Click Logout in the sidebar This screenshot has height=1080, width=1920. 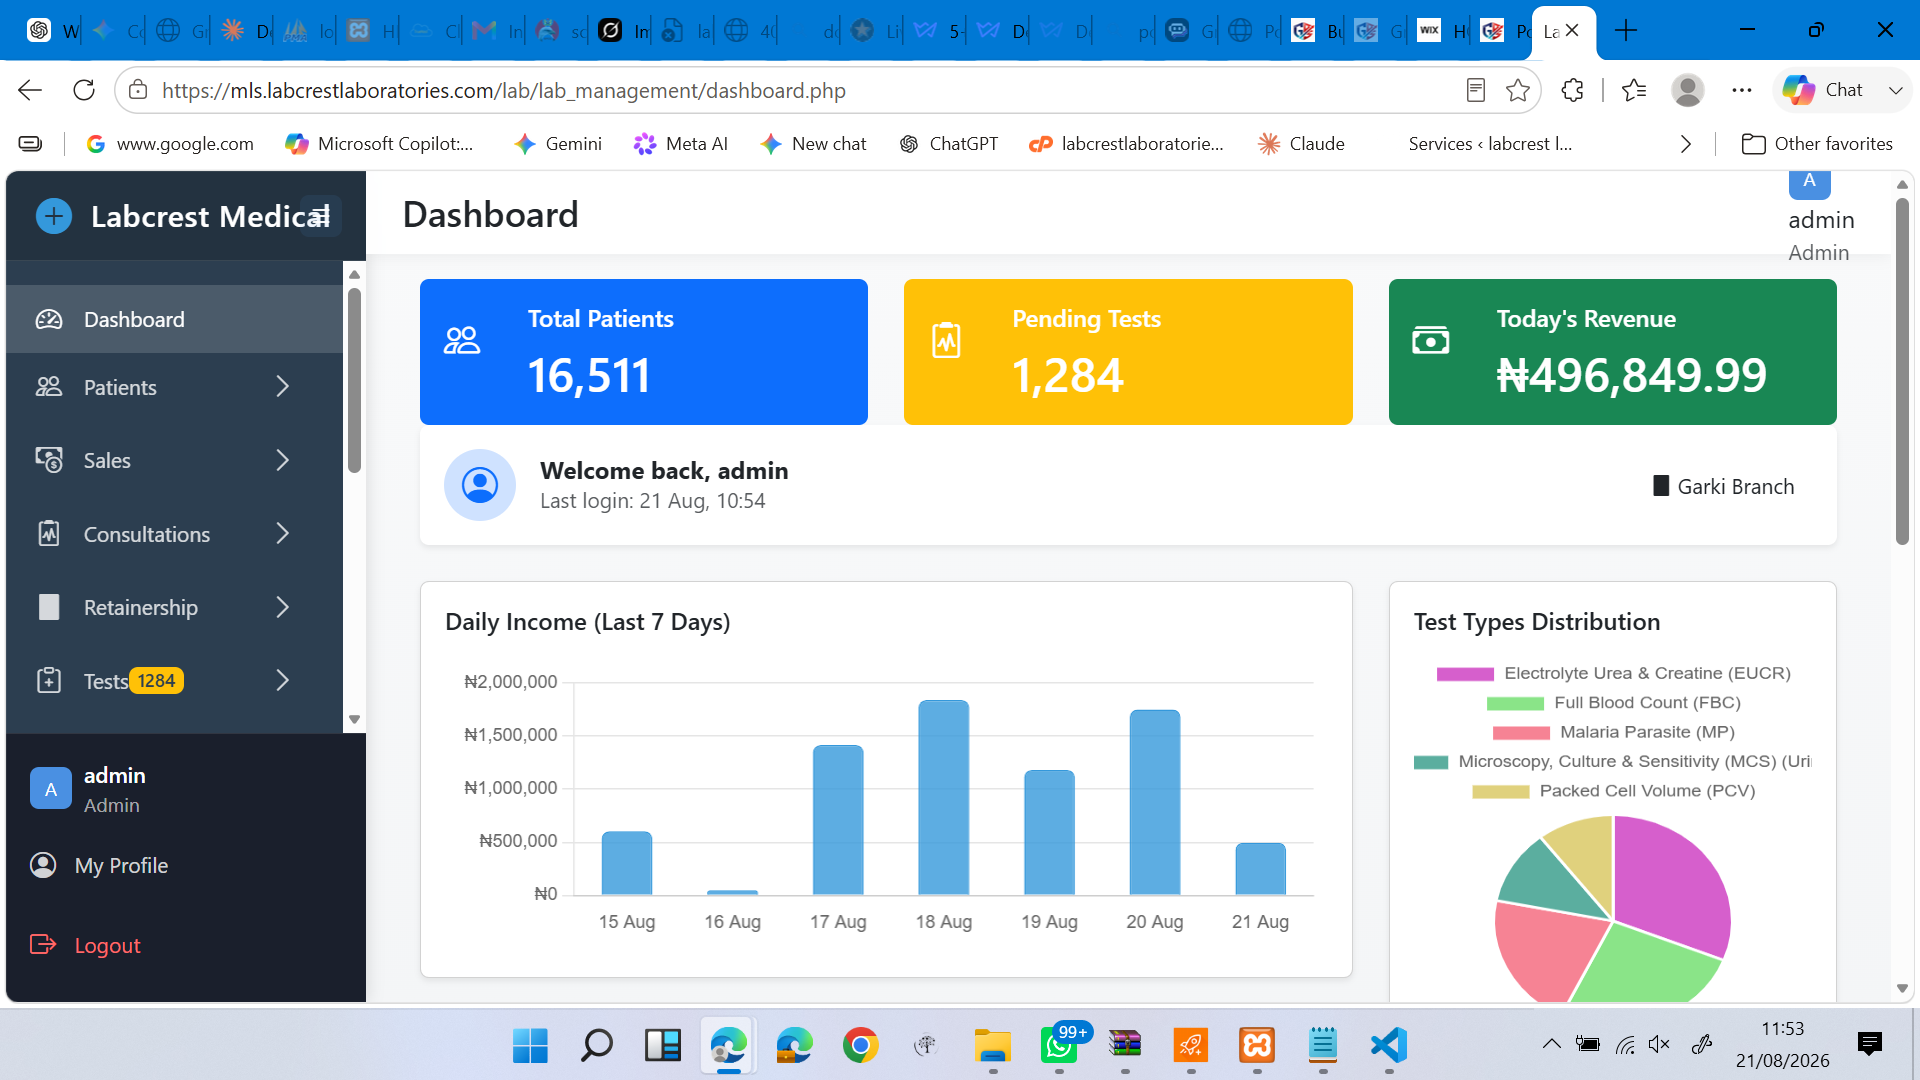tap(107, 946)
